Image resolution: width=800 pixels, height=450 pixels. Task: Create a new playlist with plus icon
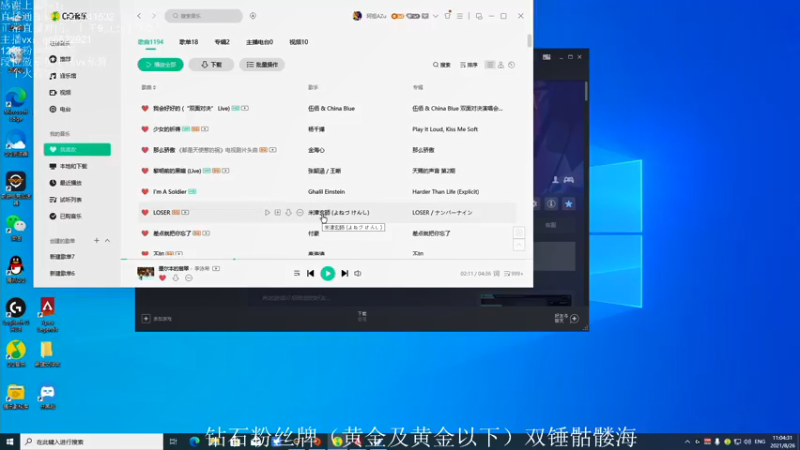tap(96, 240)
